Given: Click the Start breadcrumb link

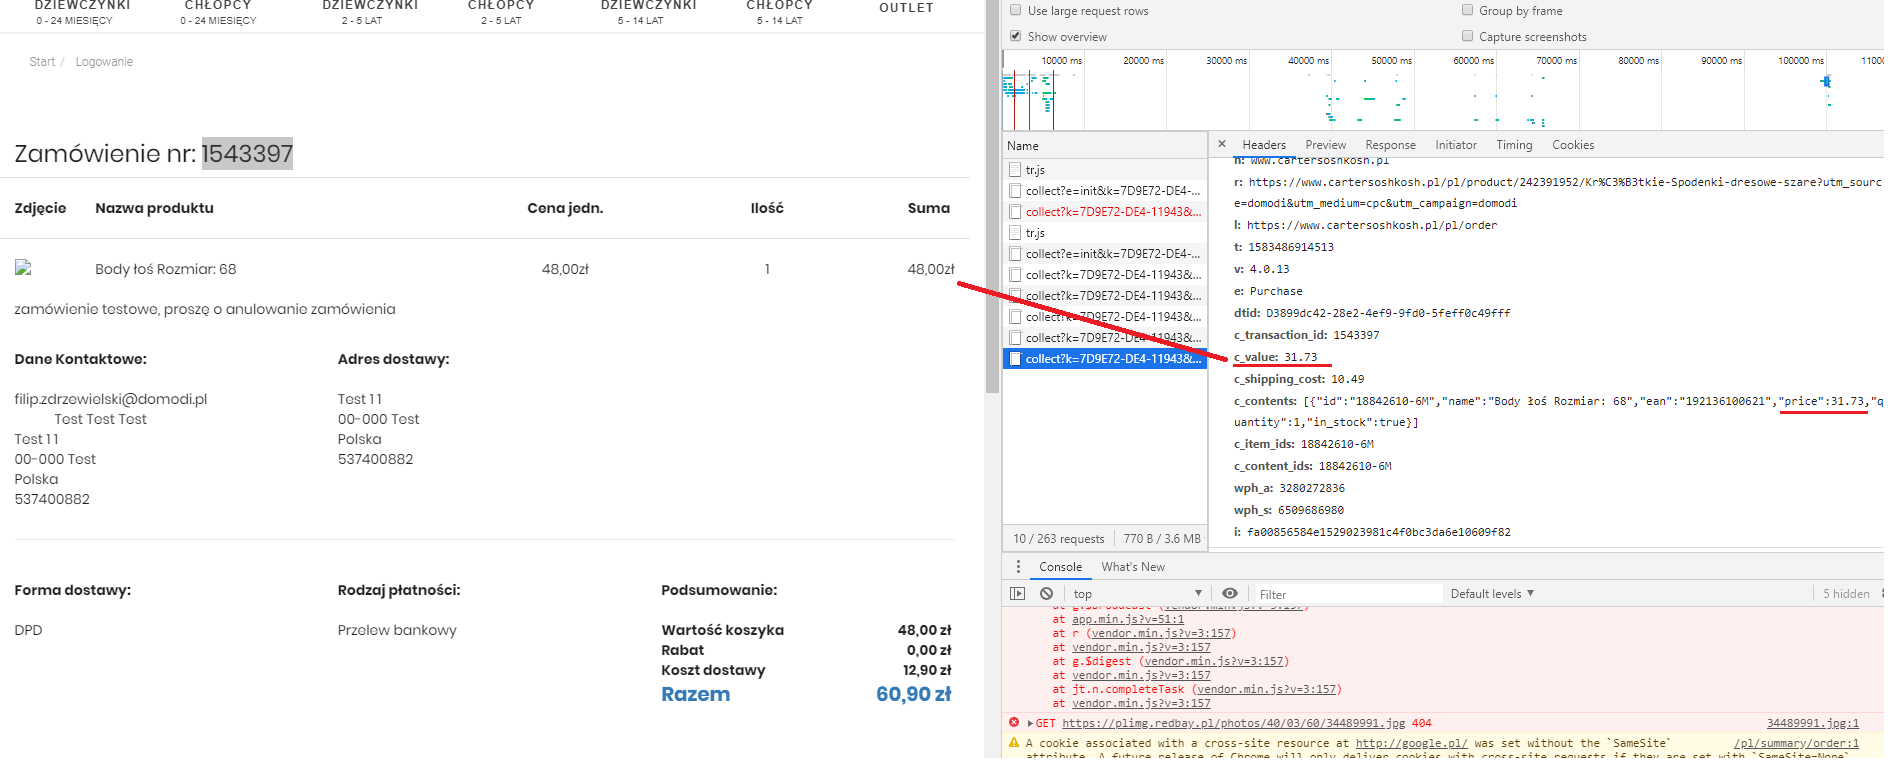Looking at the screenshot, I should (42, 62).
